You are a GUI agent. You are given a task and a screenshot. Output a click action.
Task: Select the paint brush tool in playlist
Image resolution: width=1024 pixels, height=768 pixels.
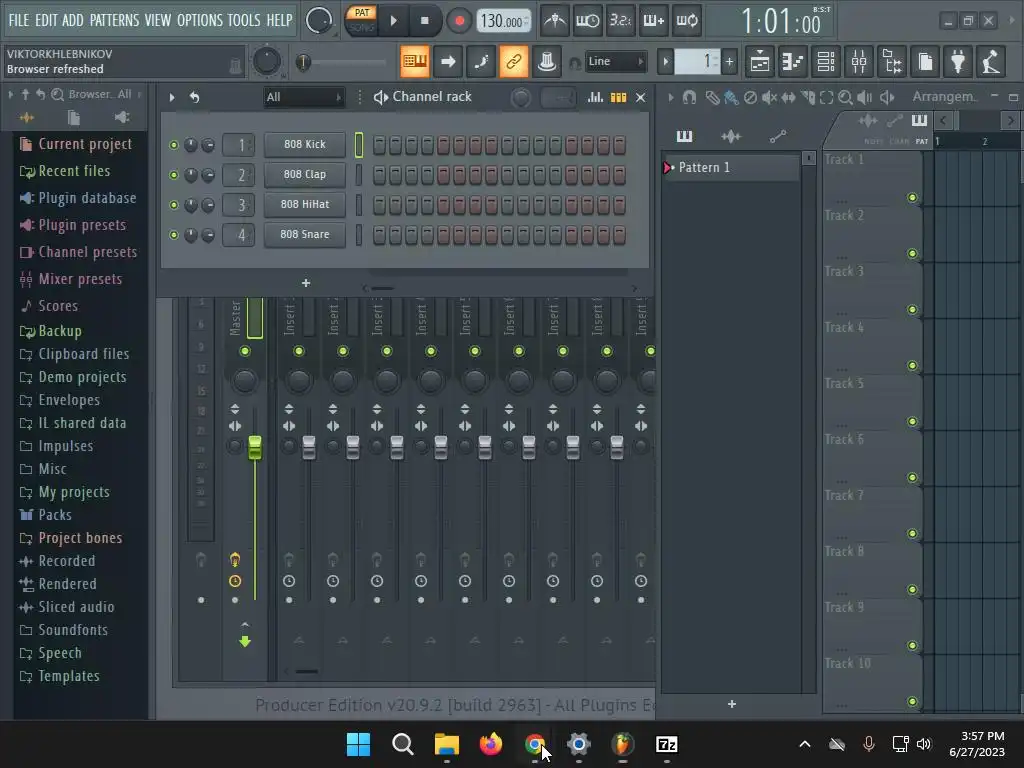tap(731, 97)
